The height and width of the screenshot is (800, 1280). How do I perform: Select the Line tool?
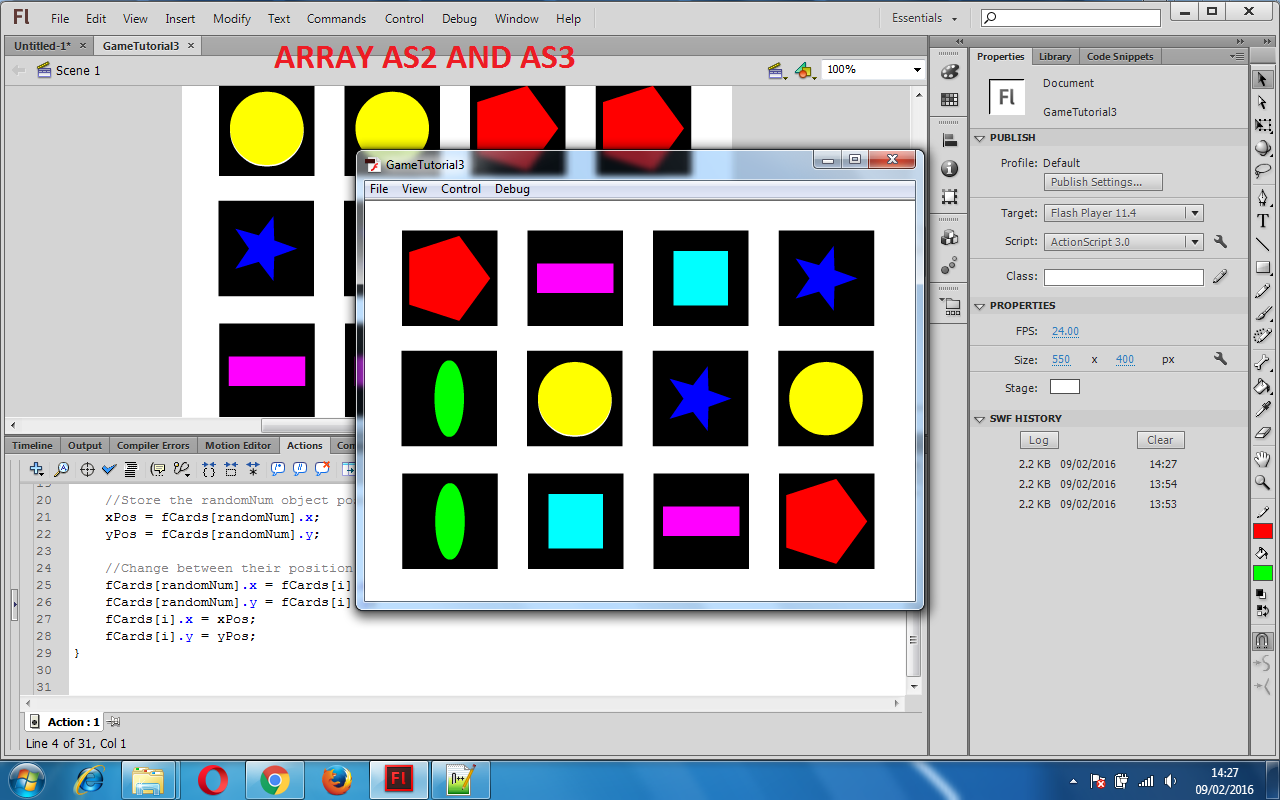(x=1262, y=244)
